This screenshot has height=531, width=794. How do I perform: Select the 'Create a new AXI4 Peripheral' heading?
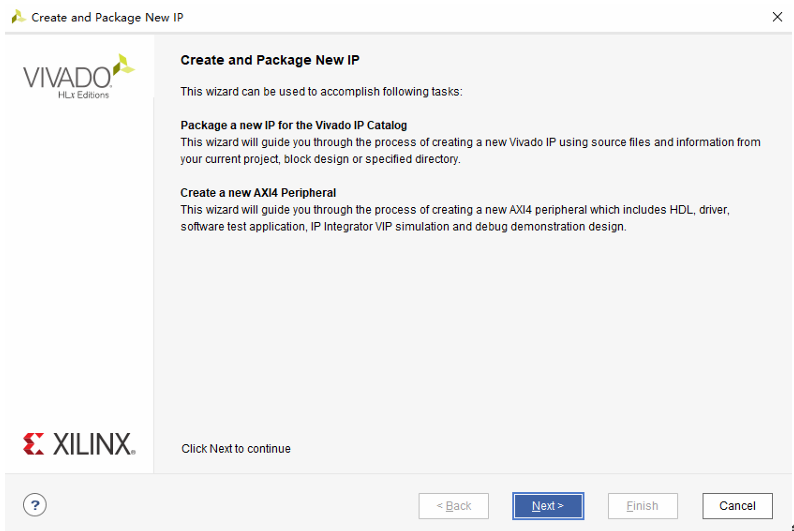[258, 193]
